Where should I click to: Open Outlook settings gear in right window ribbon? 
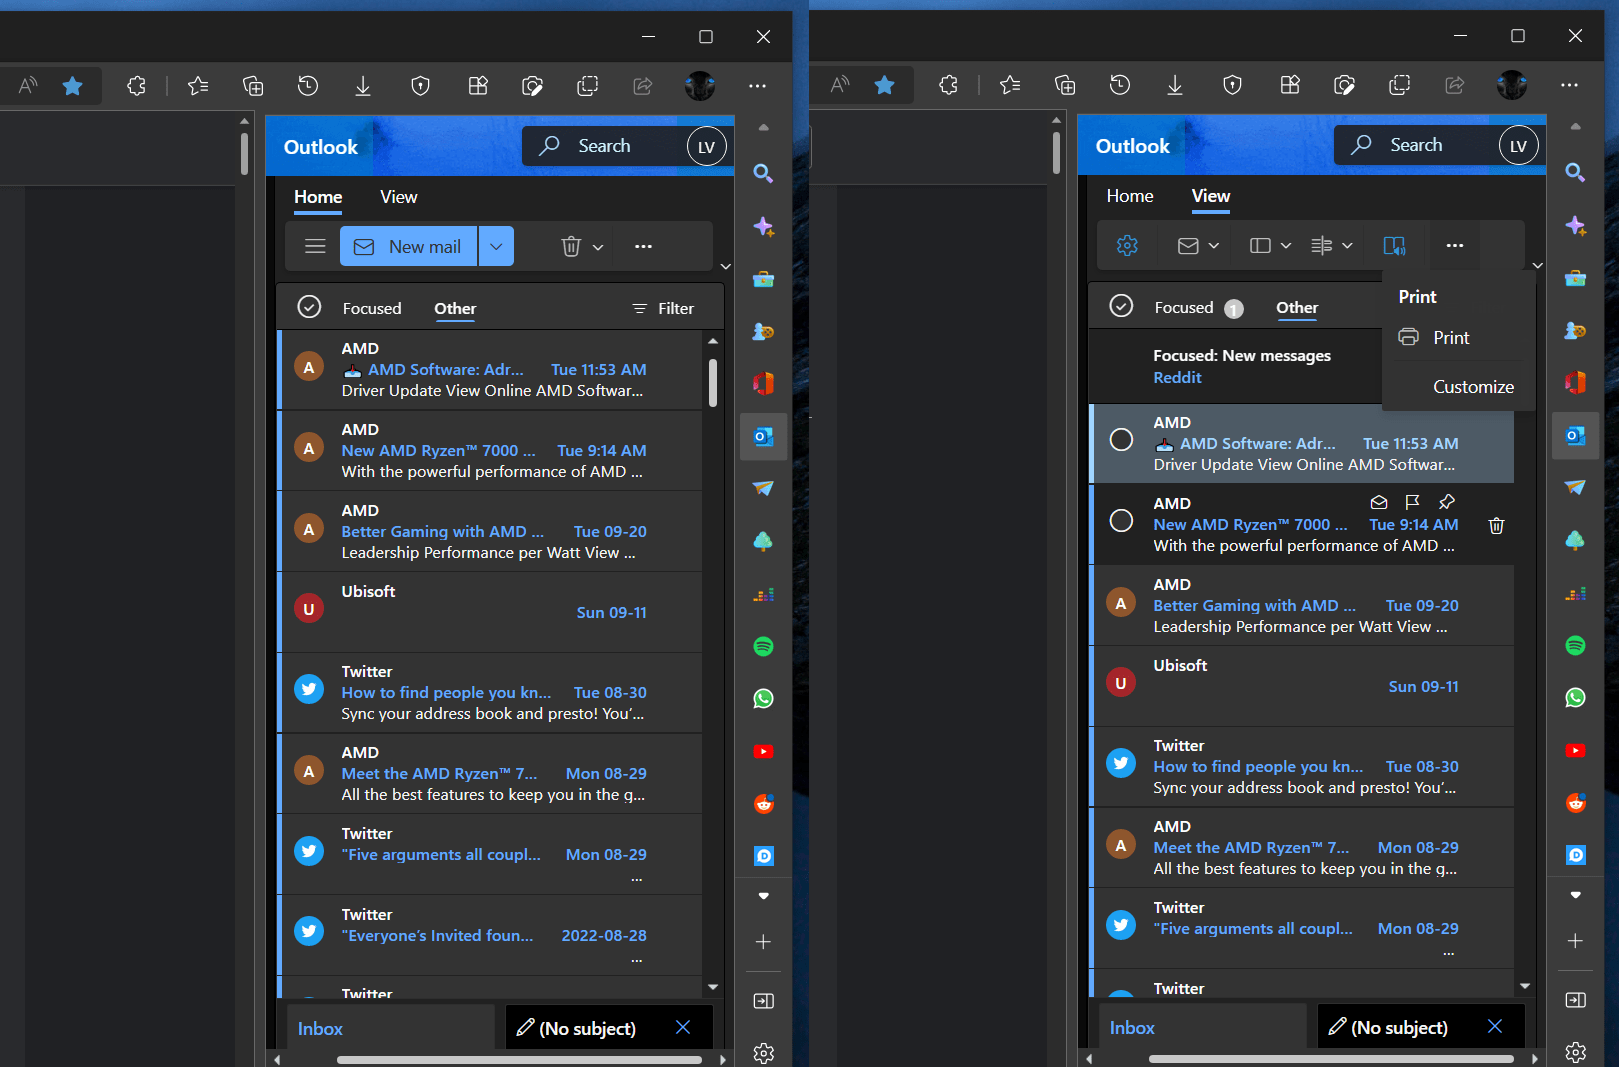[1127, 246]
